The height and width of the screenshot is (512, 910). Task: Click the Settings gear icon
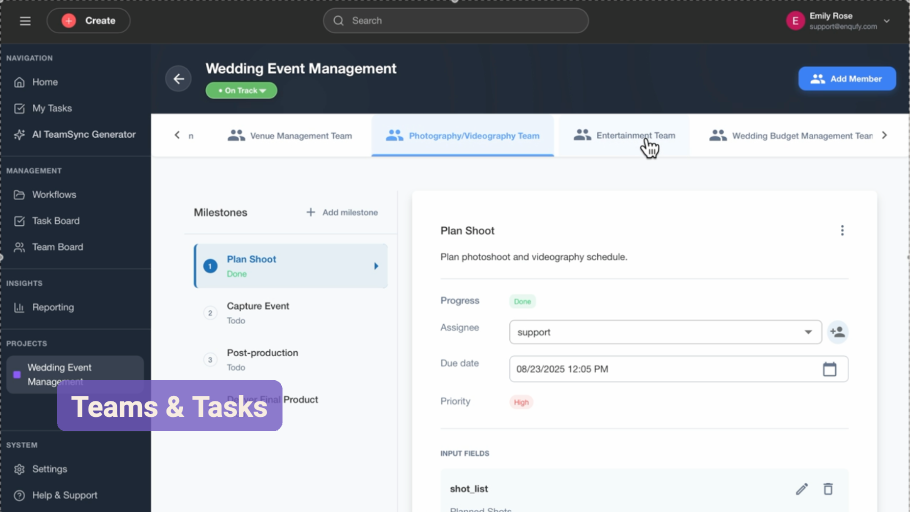(x=19, y=469)
